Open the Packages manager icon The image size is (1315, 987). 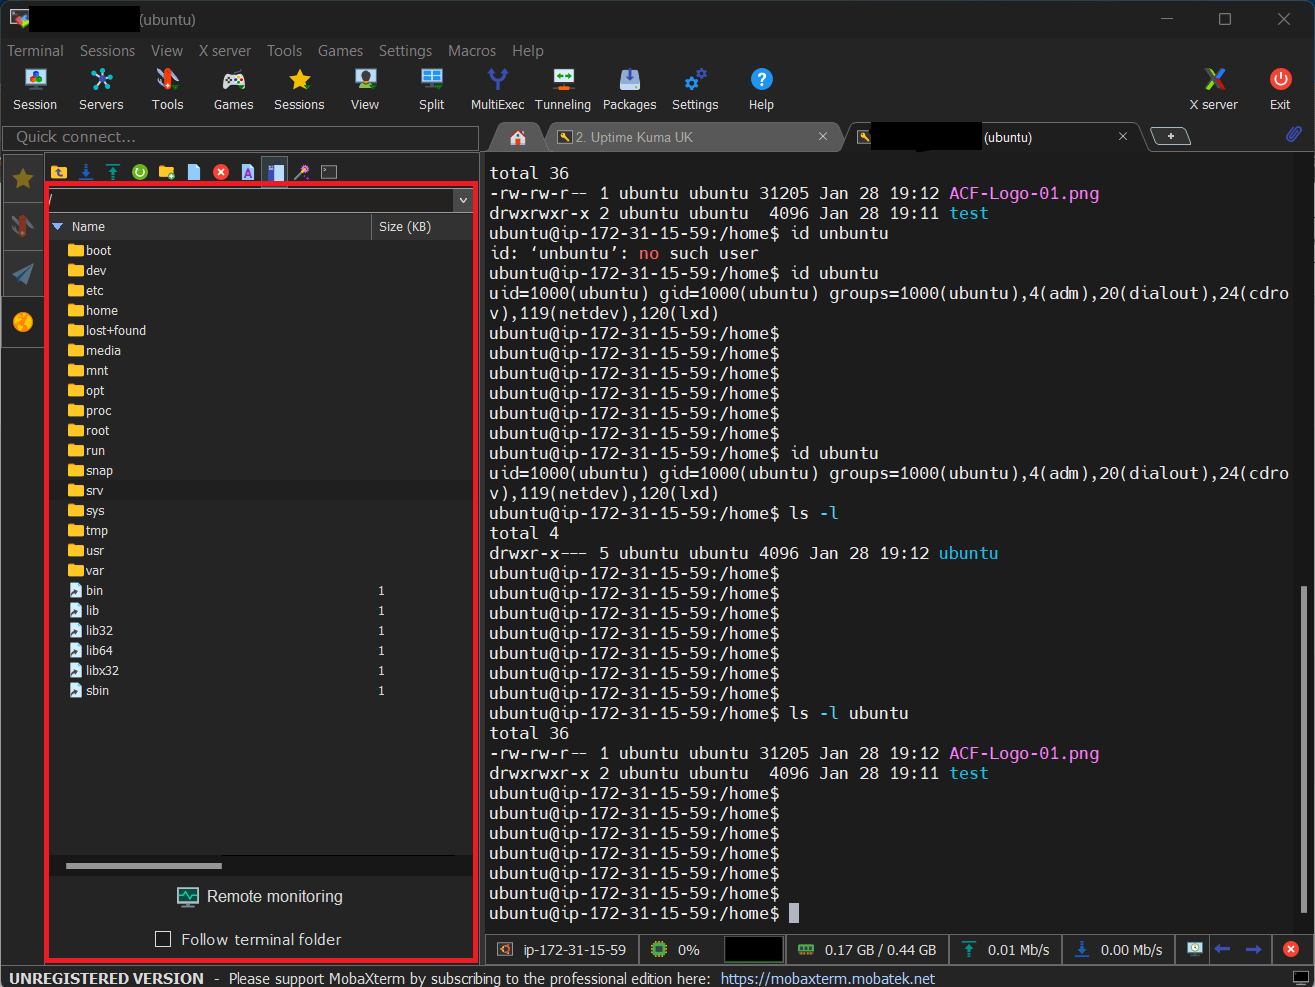pos(629,88)
